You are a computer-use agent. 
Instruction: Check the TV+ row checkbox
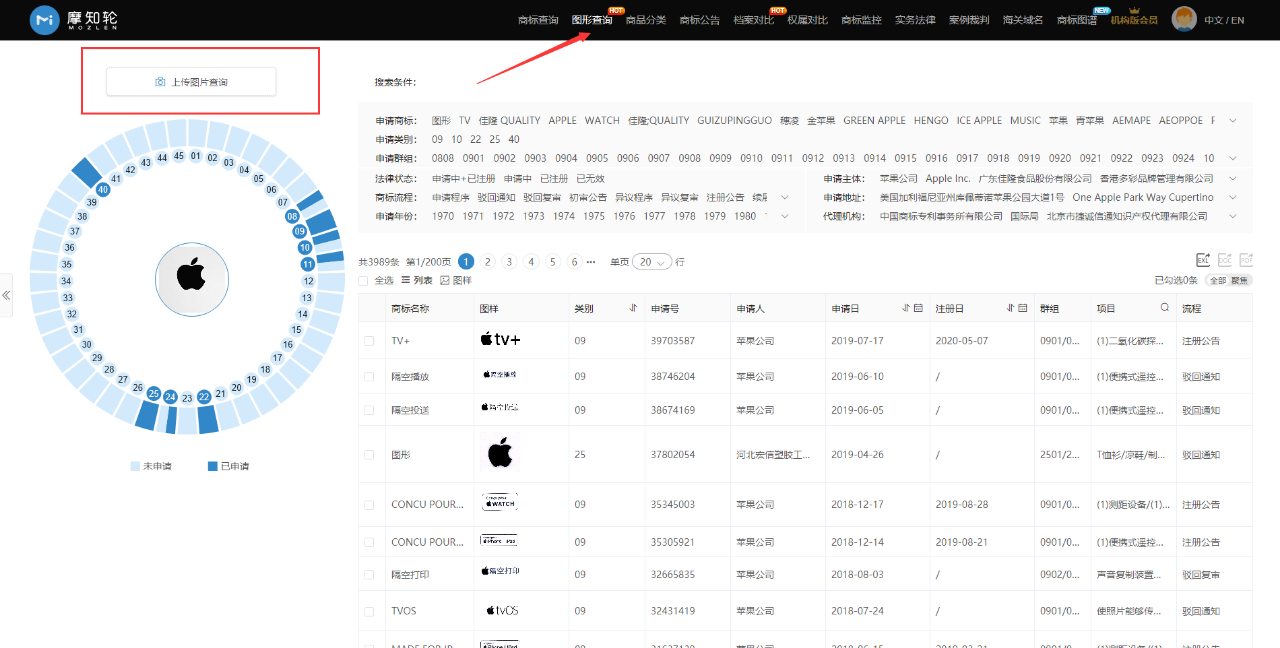point(369,341)
